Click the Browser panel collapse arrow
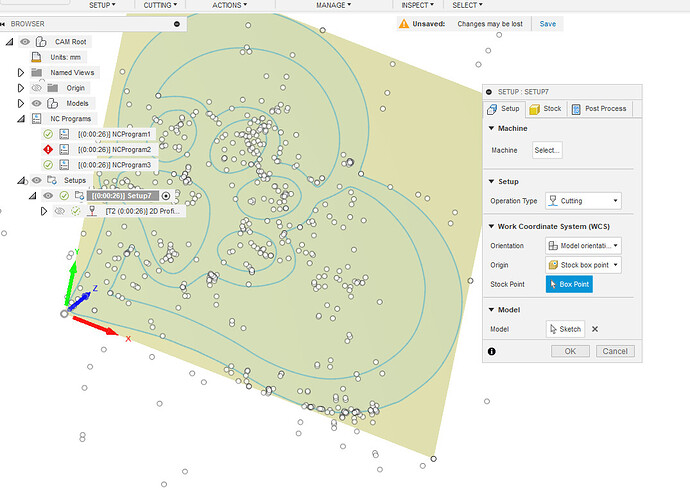Image resolution: width=690 pixels, height=490 pixels. click(3, 24)
